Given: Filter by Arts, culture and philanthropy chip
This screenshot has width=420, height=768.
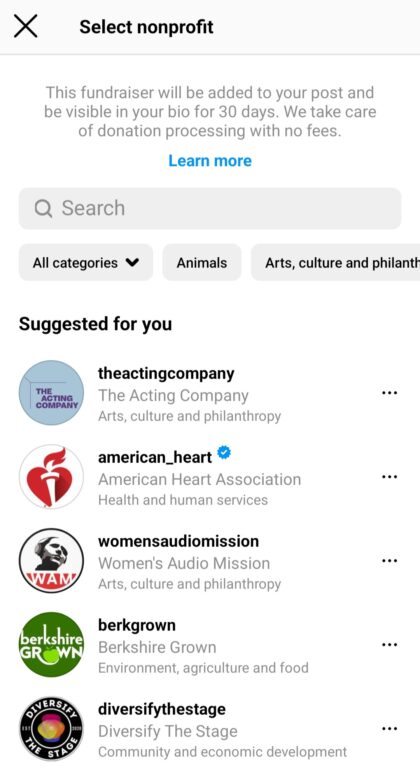Looking at the screenshot, I should (x=336, y=263).
